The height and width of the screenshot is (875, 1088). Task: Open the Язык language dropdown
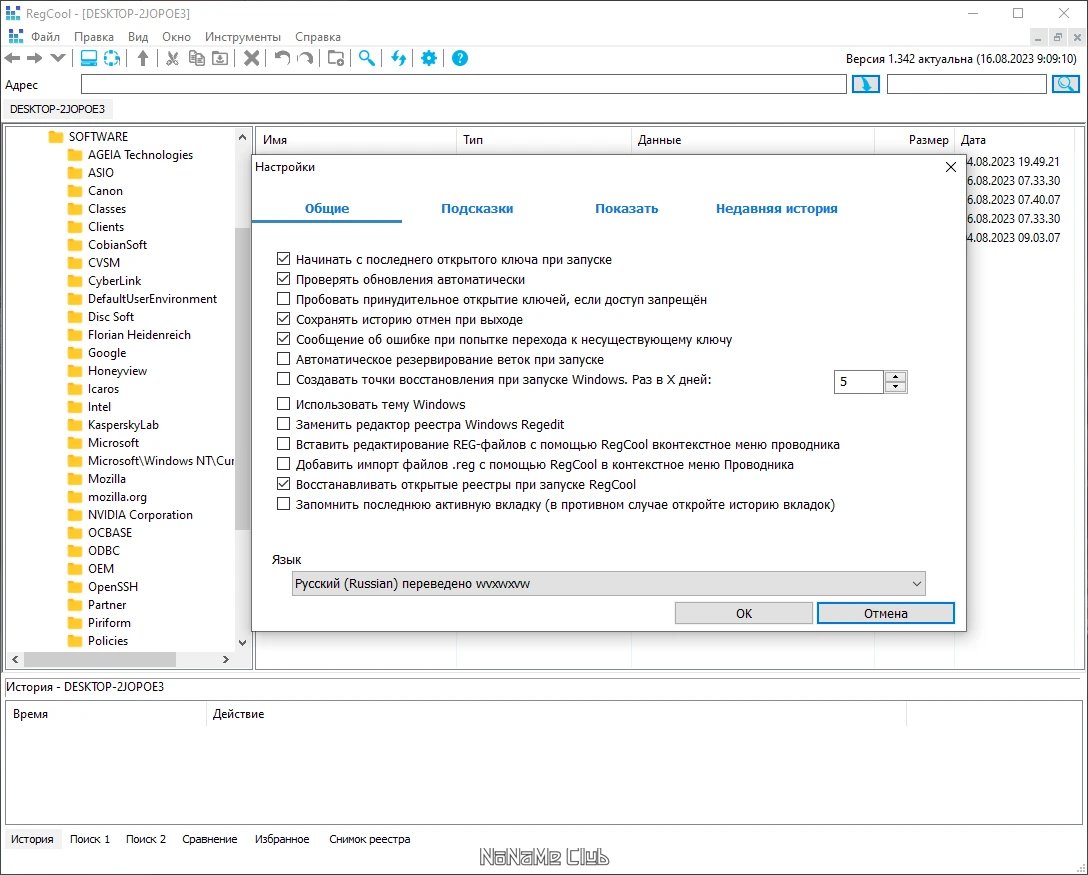point(609,584)
